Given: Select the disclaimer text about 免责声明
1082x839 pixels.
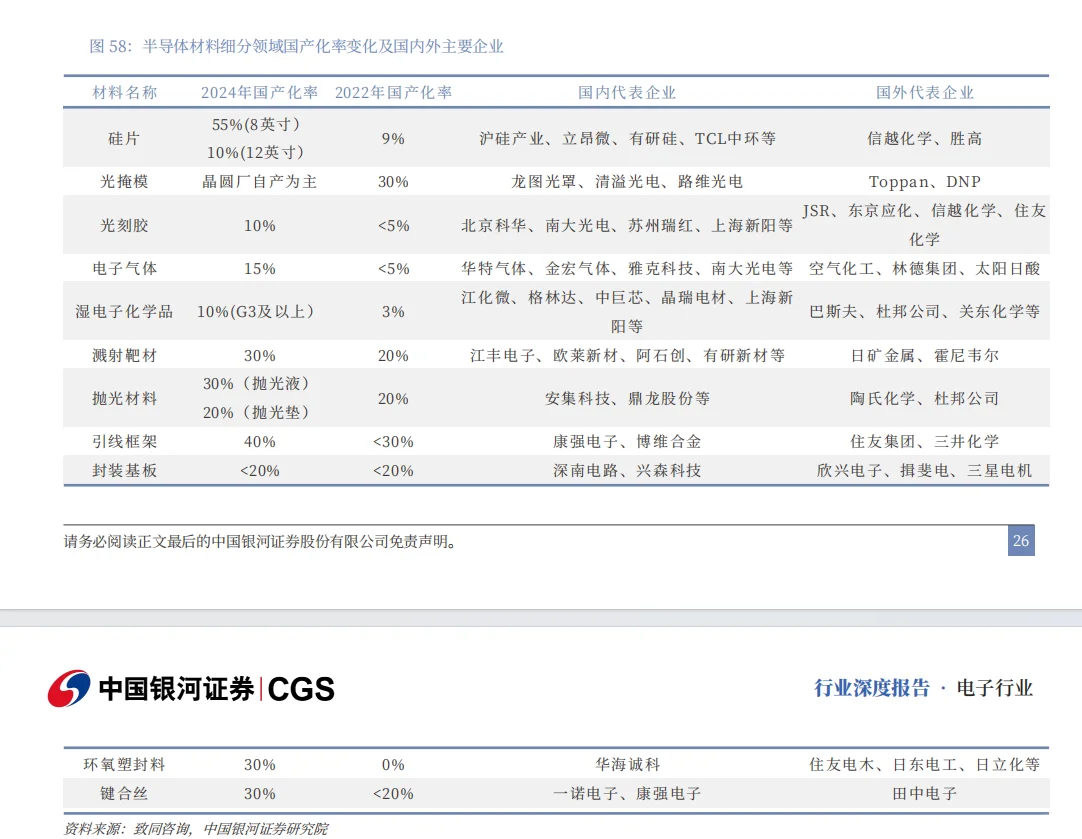Looking at the screenshot, I should [x=258, y=541].
